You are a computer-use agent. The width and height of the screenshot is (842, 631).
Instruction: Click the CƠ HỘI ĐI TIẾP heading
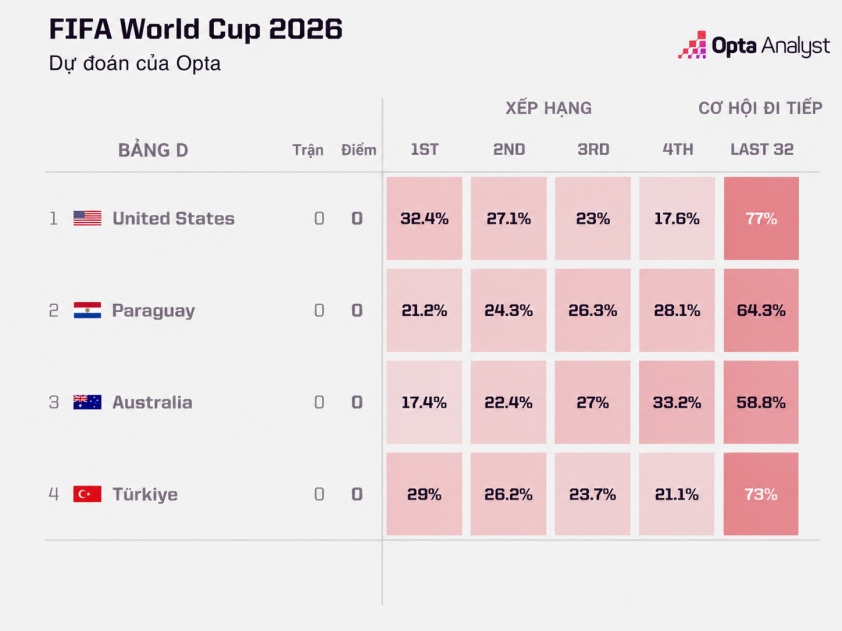[760, 108]
